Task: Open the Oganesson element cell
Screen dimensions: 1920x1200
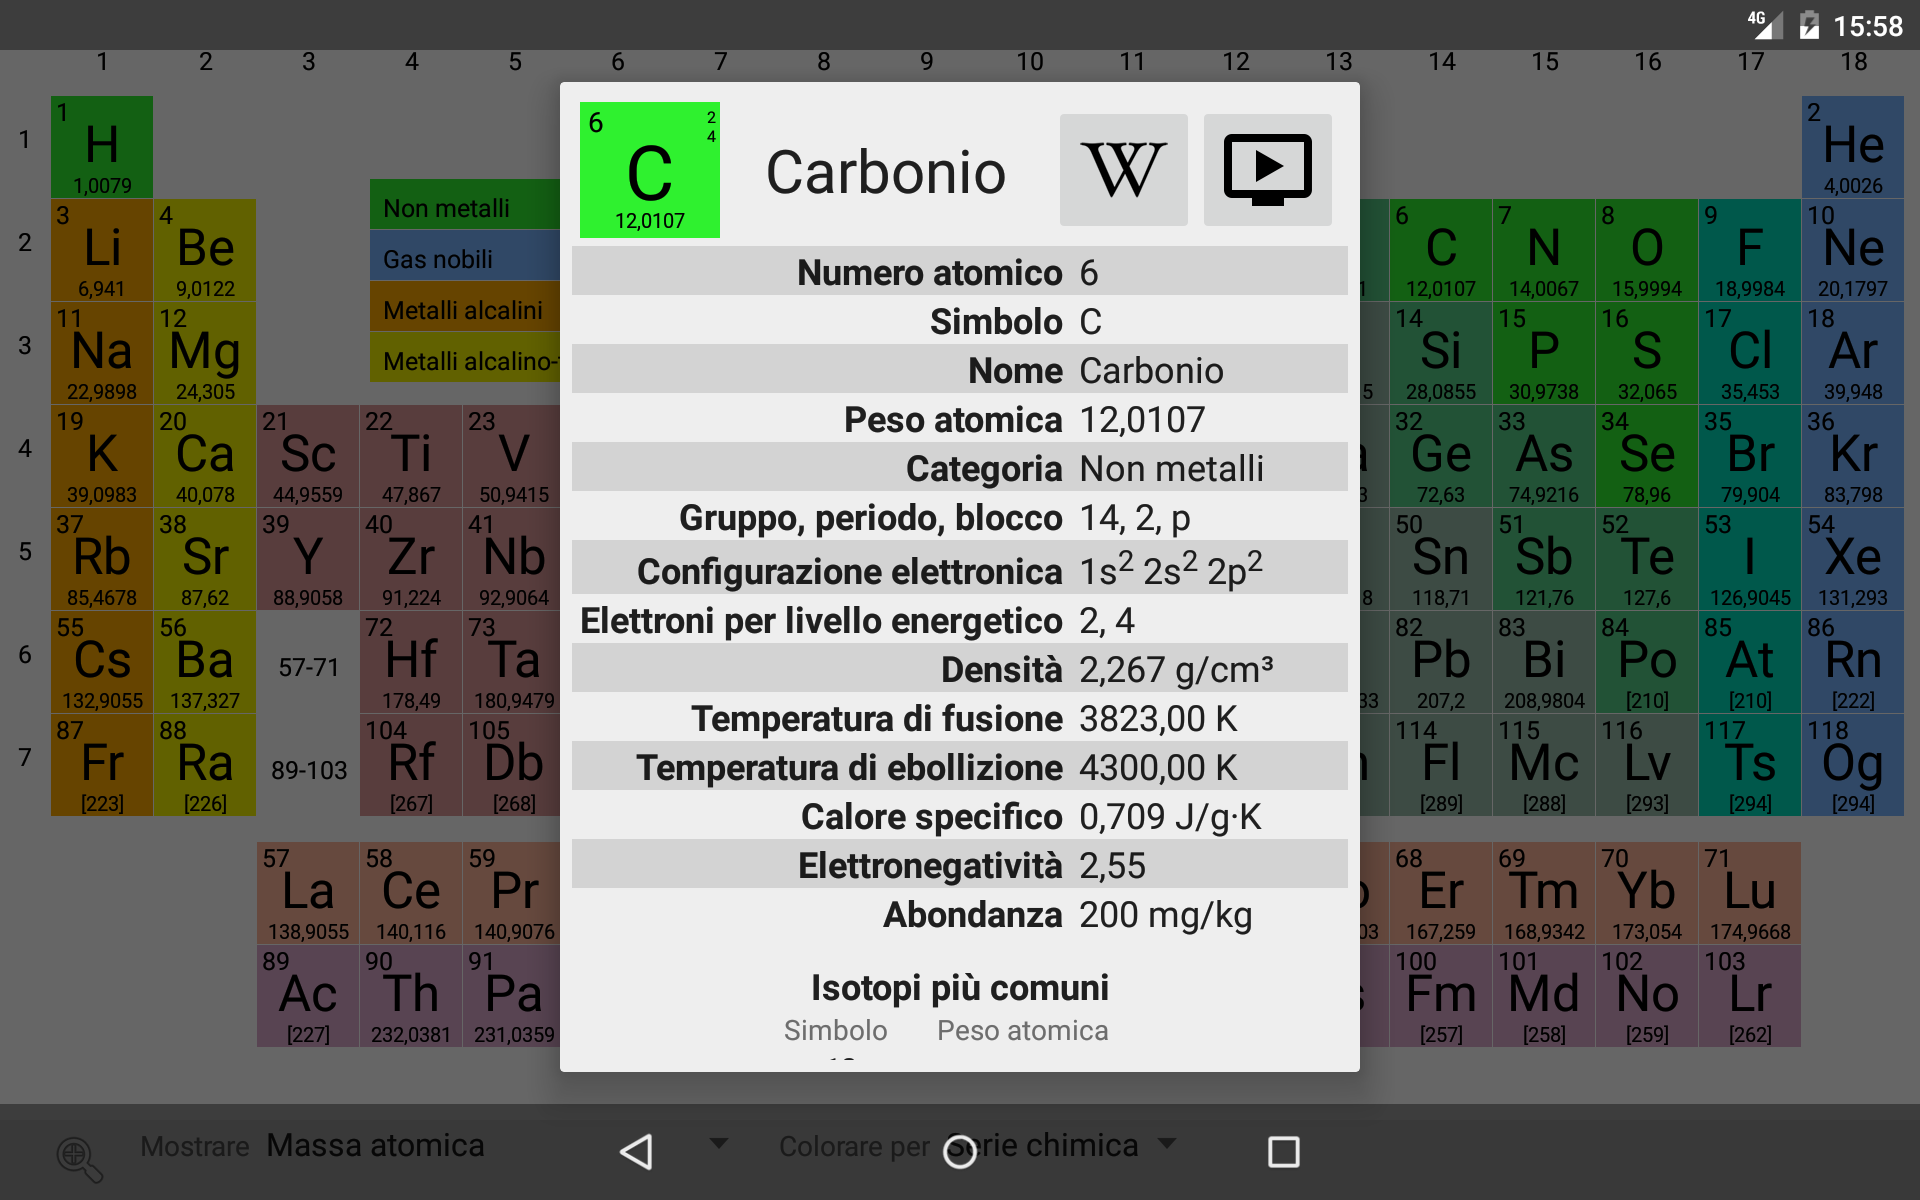Action: click(1852, 765)
